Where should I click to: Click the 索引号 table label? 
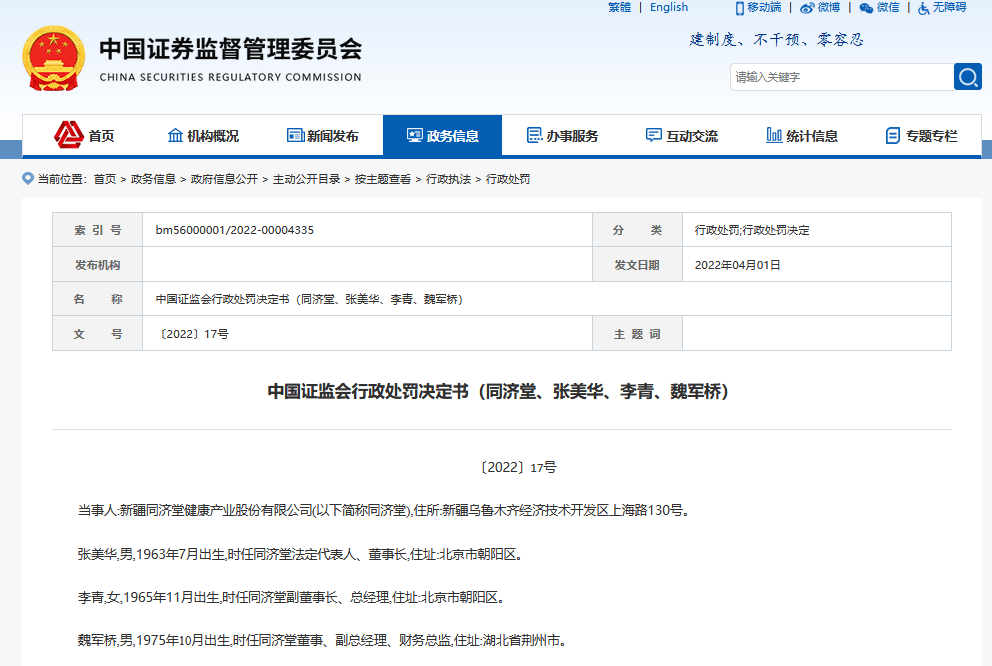pyautogui.click(x=97, y=230)
